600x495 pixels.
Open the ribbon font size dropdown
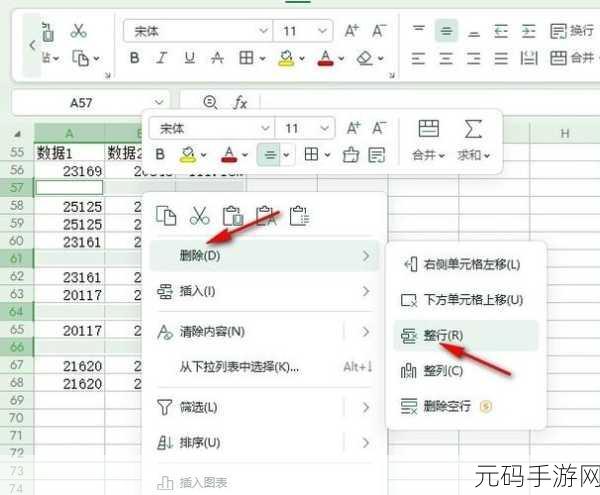[323, 30]
